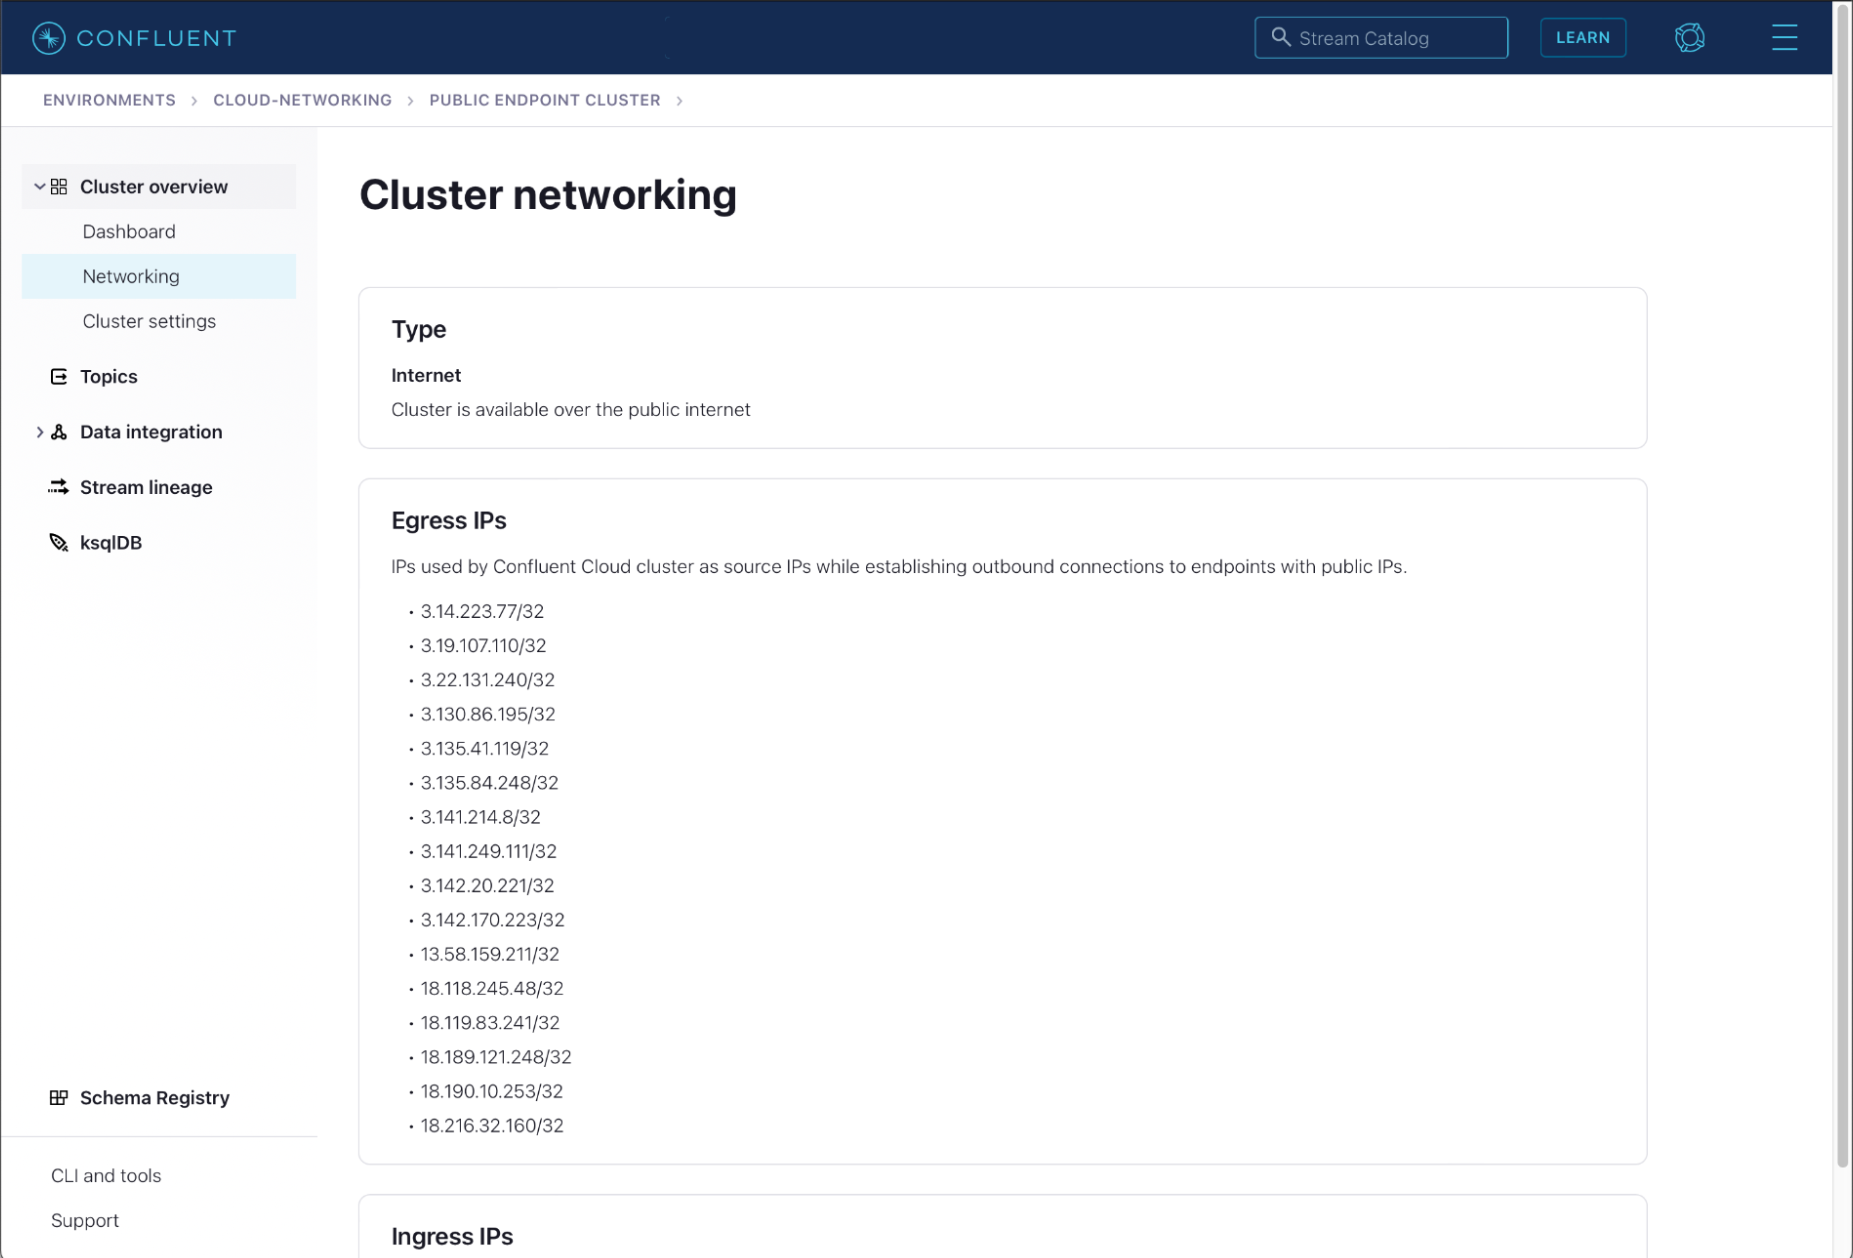Open Data integration label
The image size is (1853, 1258).
coord(151,432)
